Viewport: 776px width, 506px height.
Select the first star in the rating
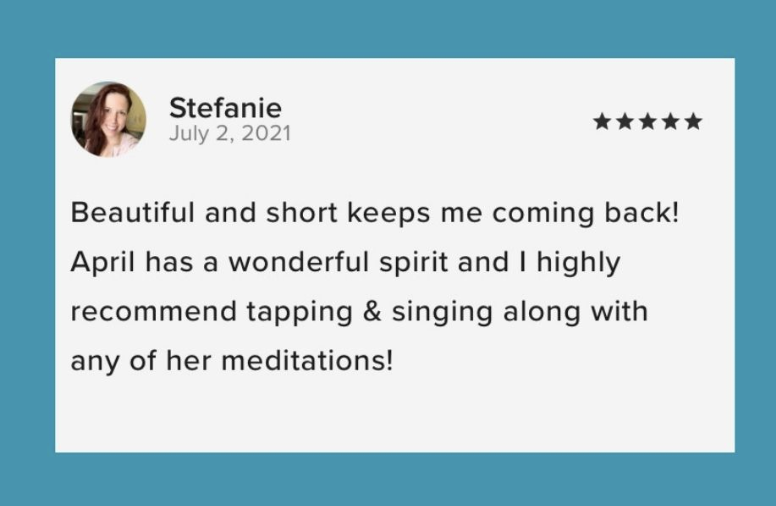602,121
